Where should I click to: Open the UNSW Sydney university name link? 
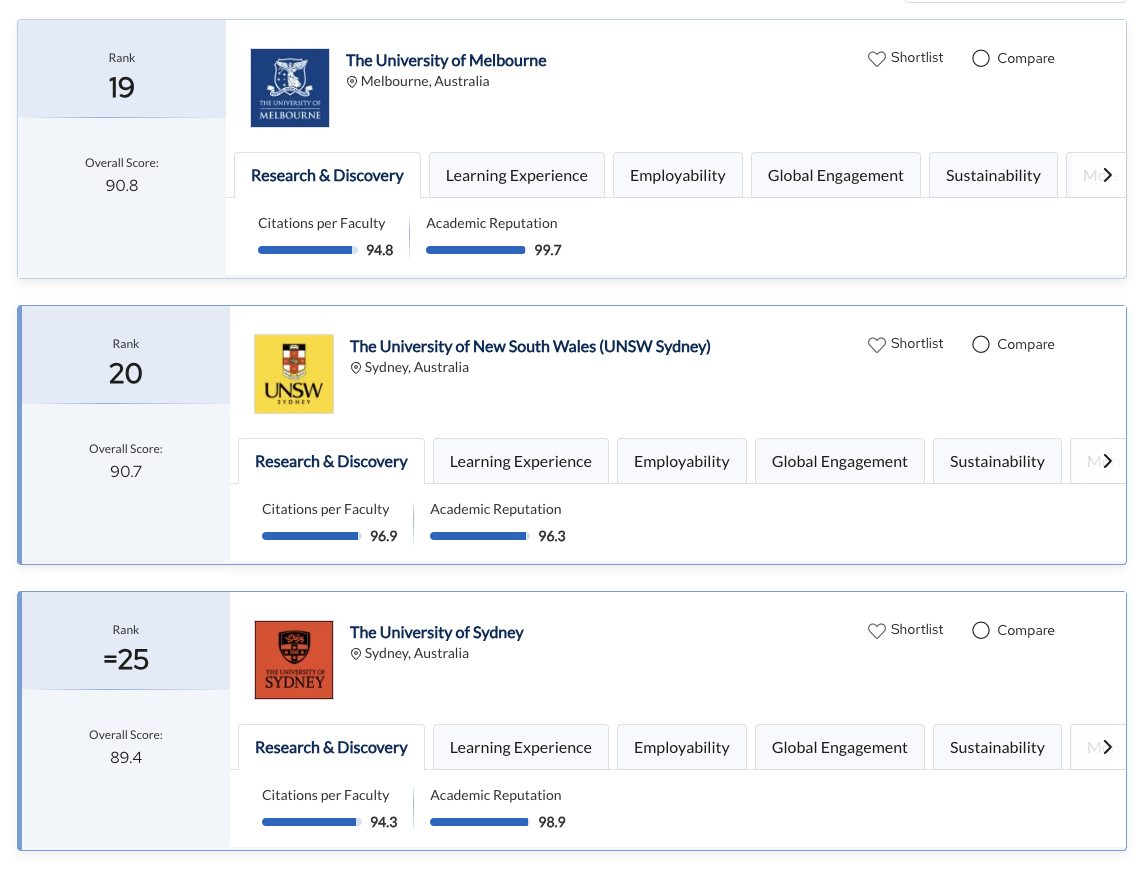(530, 346)
